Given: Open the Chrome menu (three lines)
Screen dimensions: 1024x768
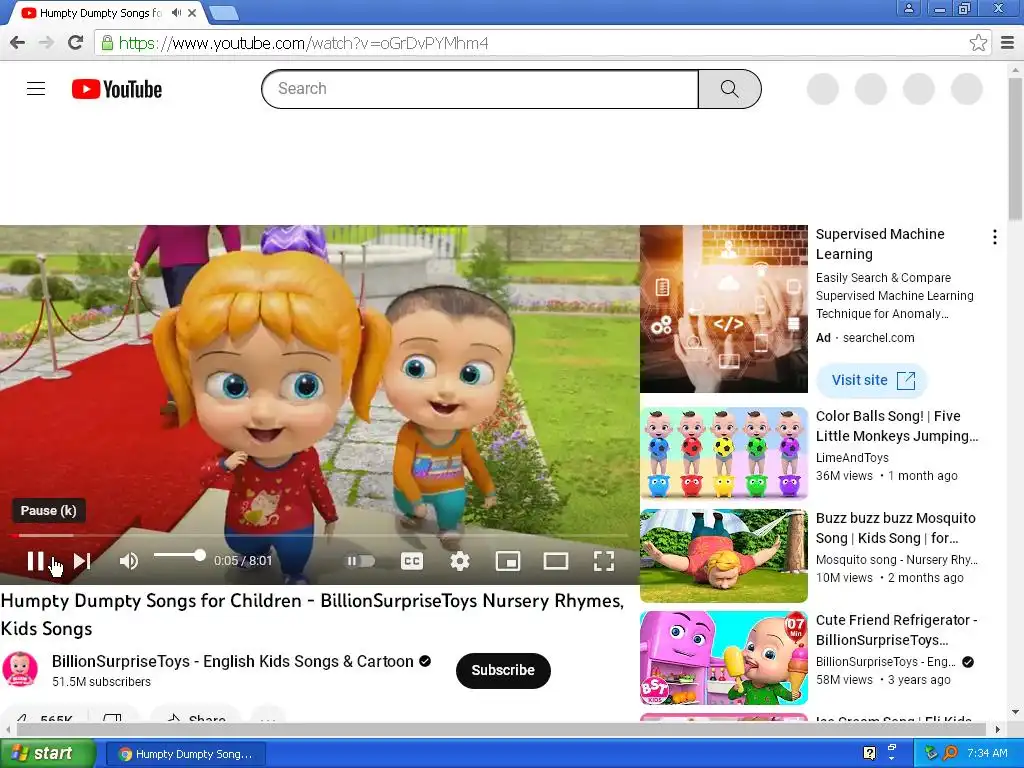Looking at the screenshot, I should (x=1007, y=43).
